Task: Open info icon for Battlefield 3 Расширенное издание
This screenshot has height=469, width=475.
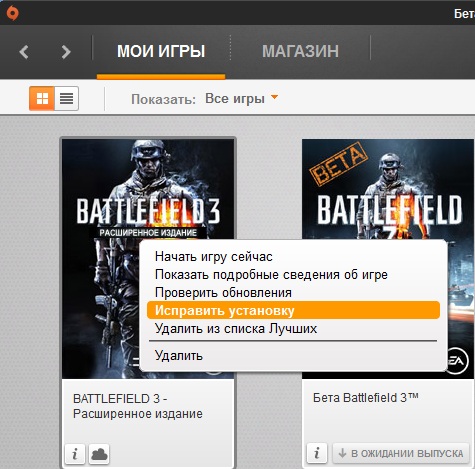Action: (75, 454)
